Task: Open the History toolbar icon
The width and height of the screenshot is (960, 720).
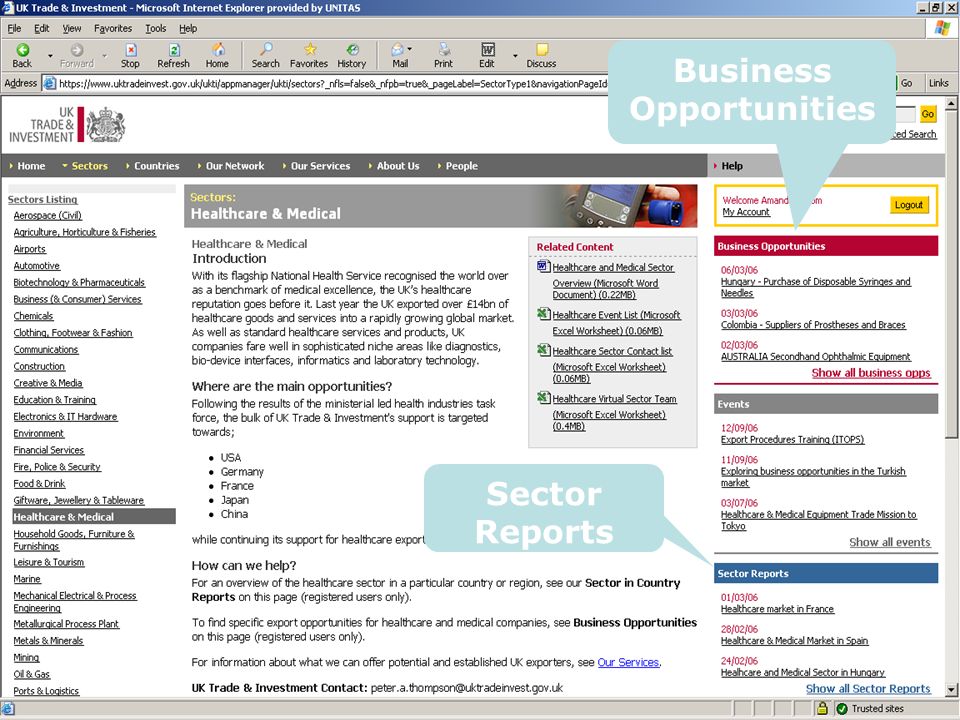Action: click(x=352, y=50)
